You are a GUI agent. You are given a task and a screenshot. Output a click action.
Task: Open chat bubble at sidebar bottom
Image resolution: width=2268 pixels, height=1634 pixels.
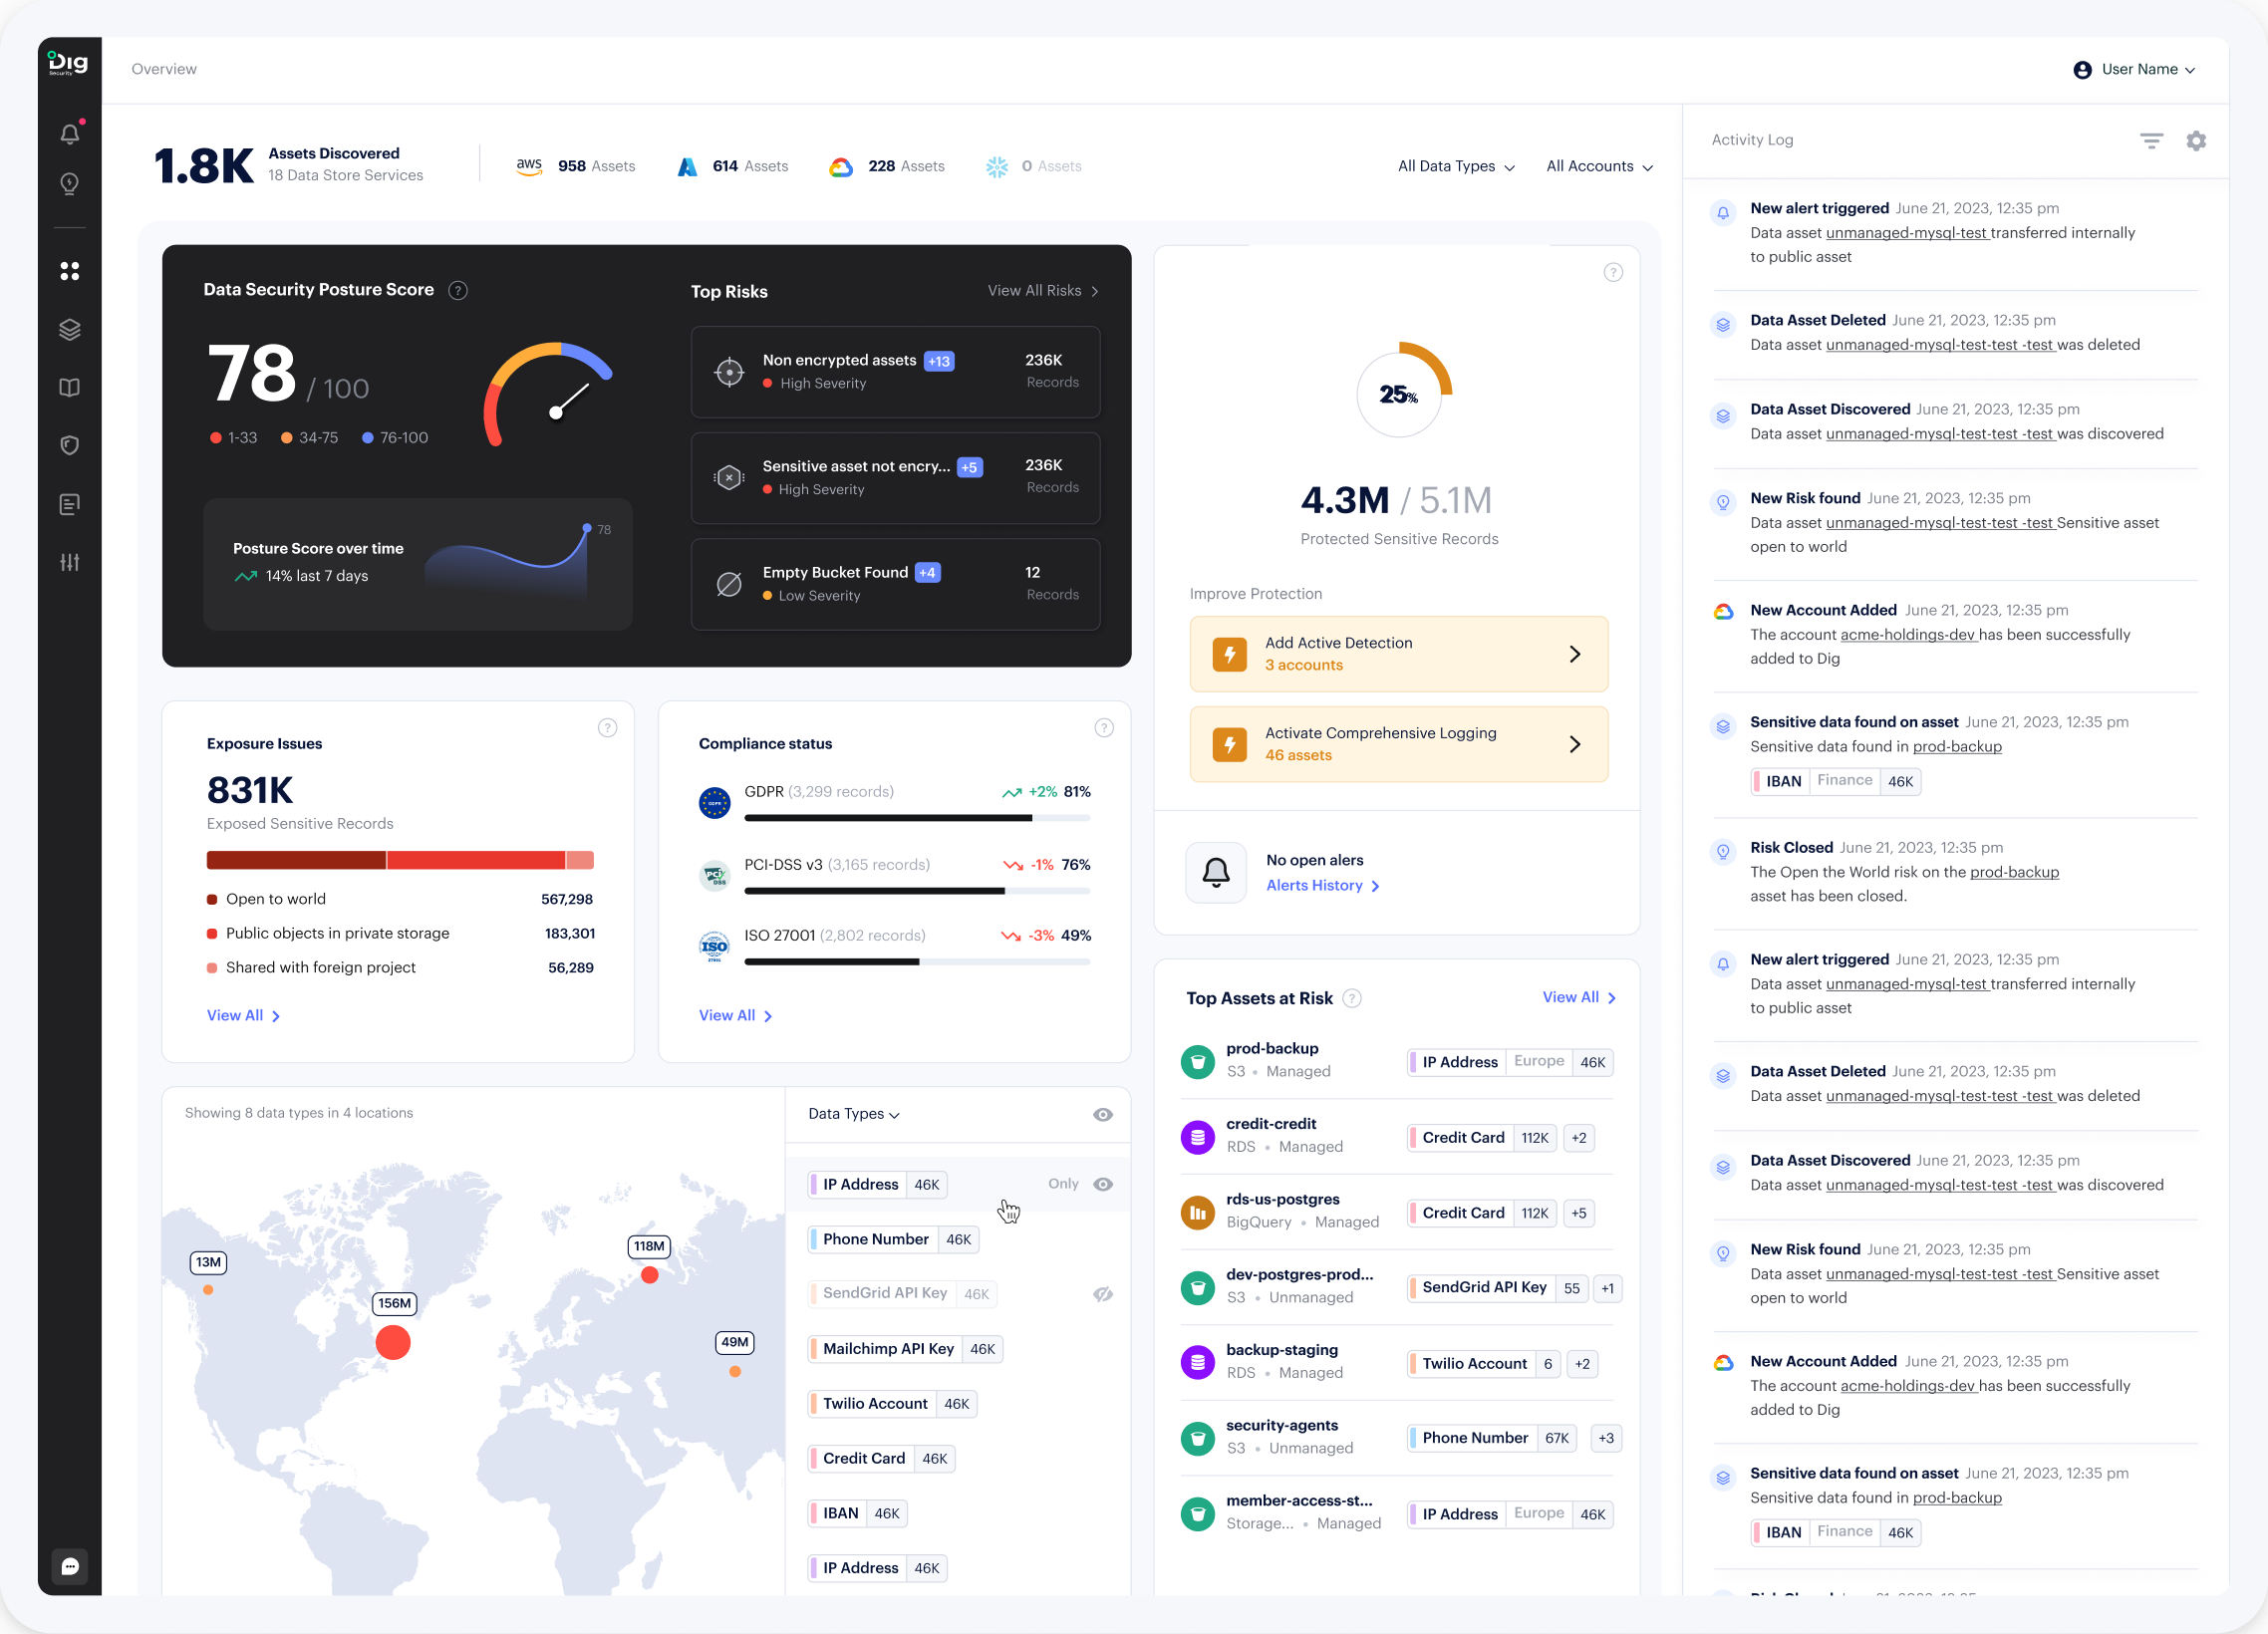coord(69,1566)
